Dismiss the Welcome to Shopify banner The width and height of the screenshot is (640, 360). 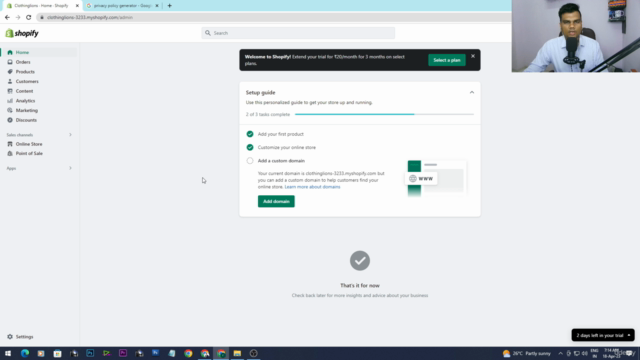[473, 56]
